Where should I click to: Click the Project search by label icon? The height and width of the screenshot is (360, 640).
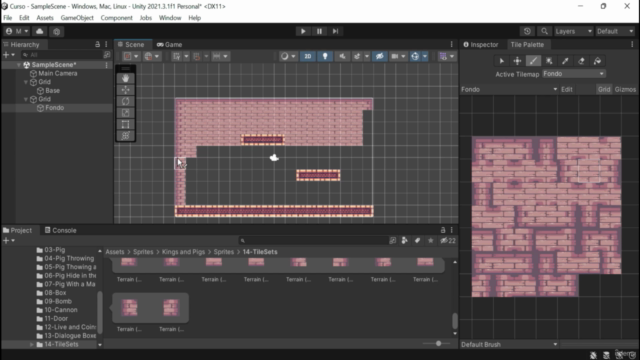[417, 241]
